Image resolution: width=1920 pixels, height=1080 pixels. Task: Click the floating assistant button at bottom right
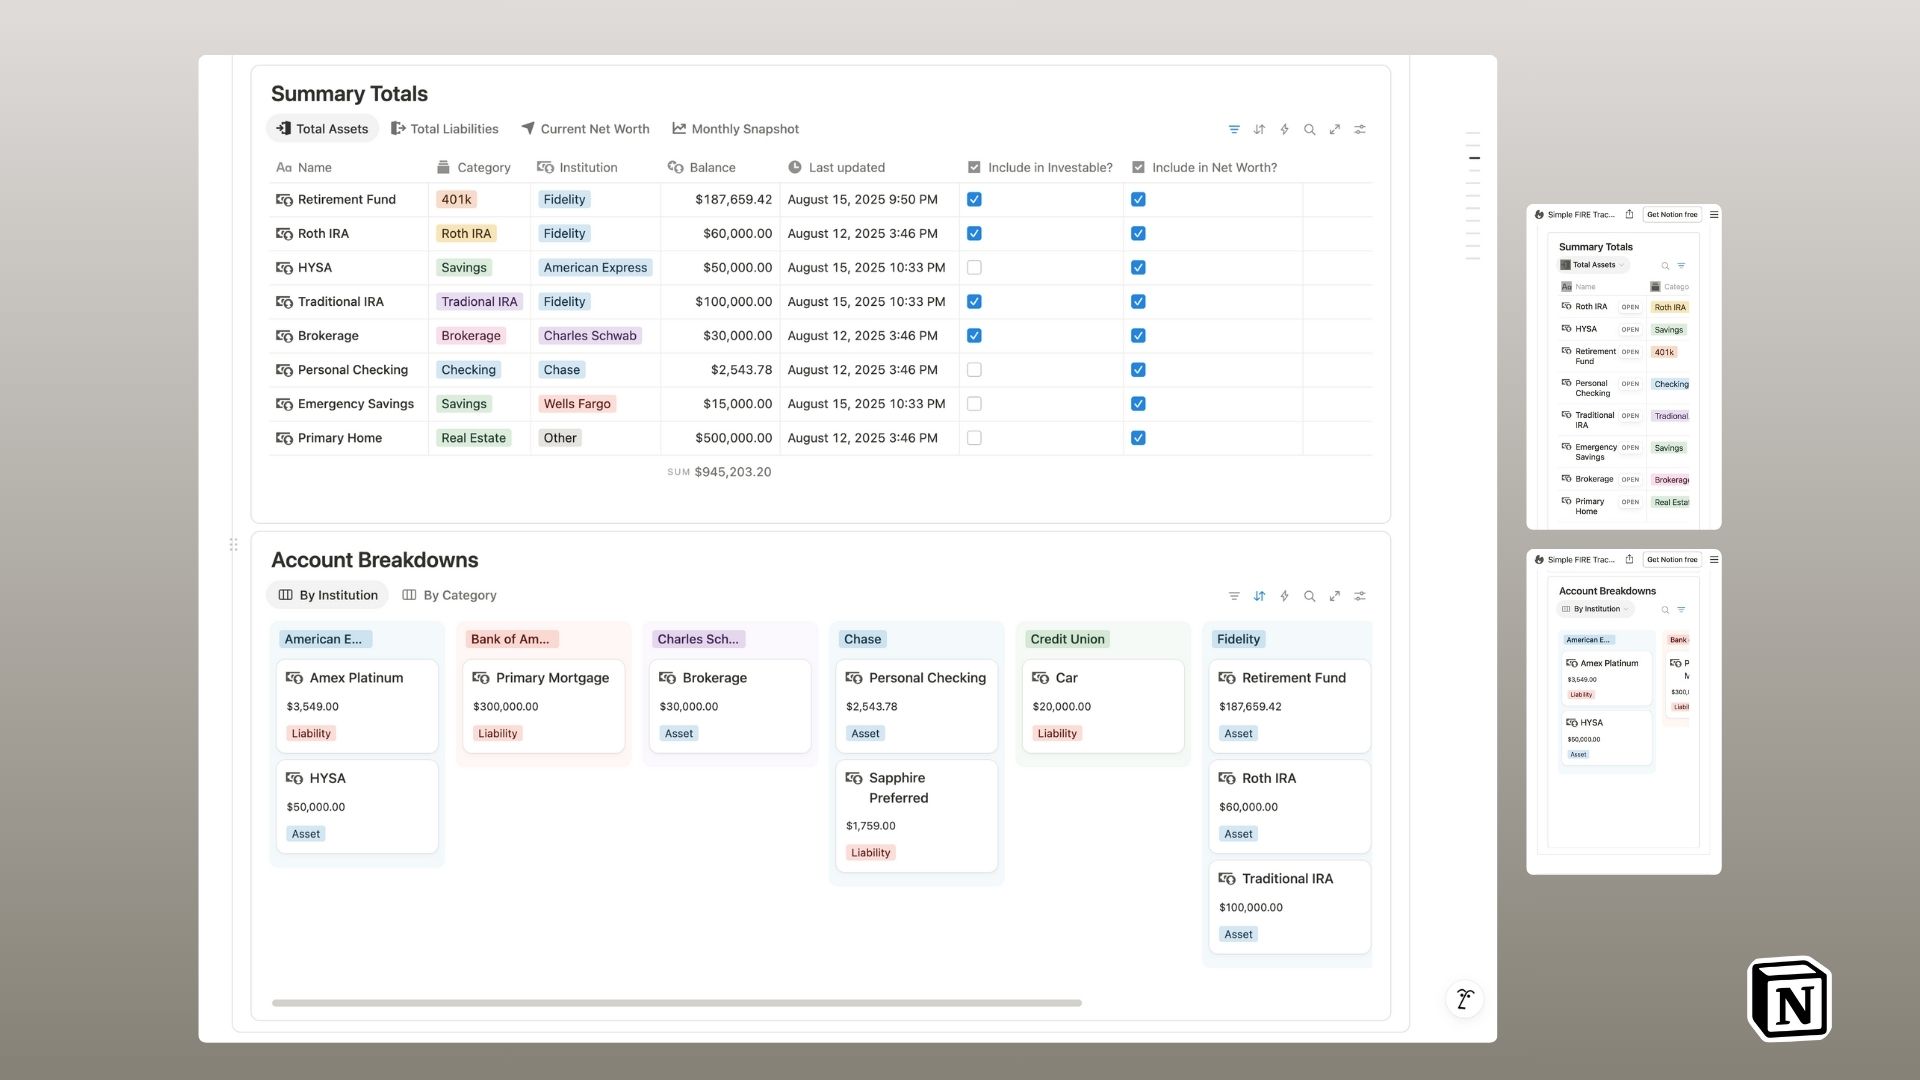point(1464,998)
